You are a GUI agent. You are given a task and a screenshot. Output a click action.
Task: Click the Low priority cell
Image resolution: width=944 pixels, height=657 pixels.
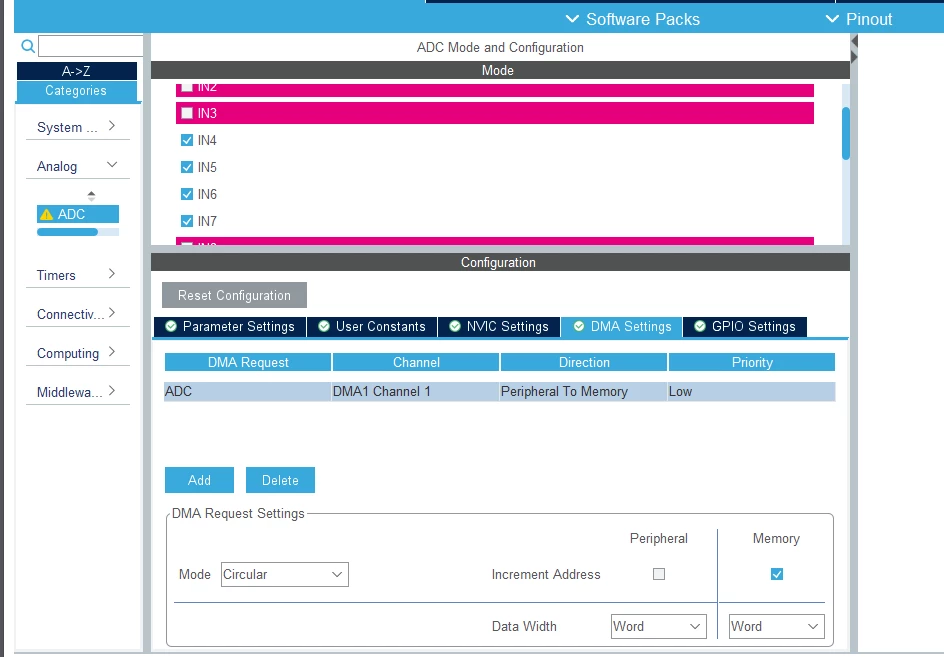point(751,391)
